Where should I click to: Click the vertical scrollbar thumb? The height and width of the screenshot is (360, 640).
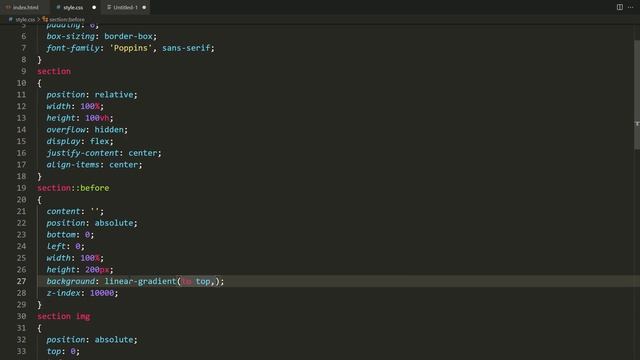coord(637,95)
